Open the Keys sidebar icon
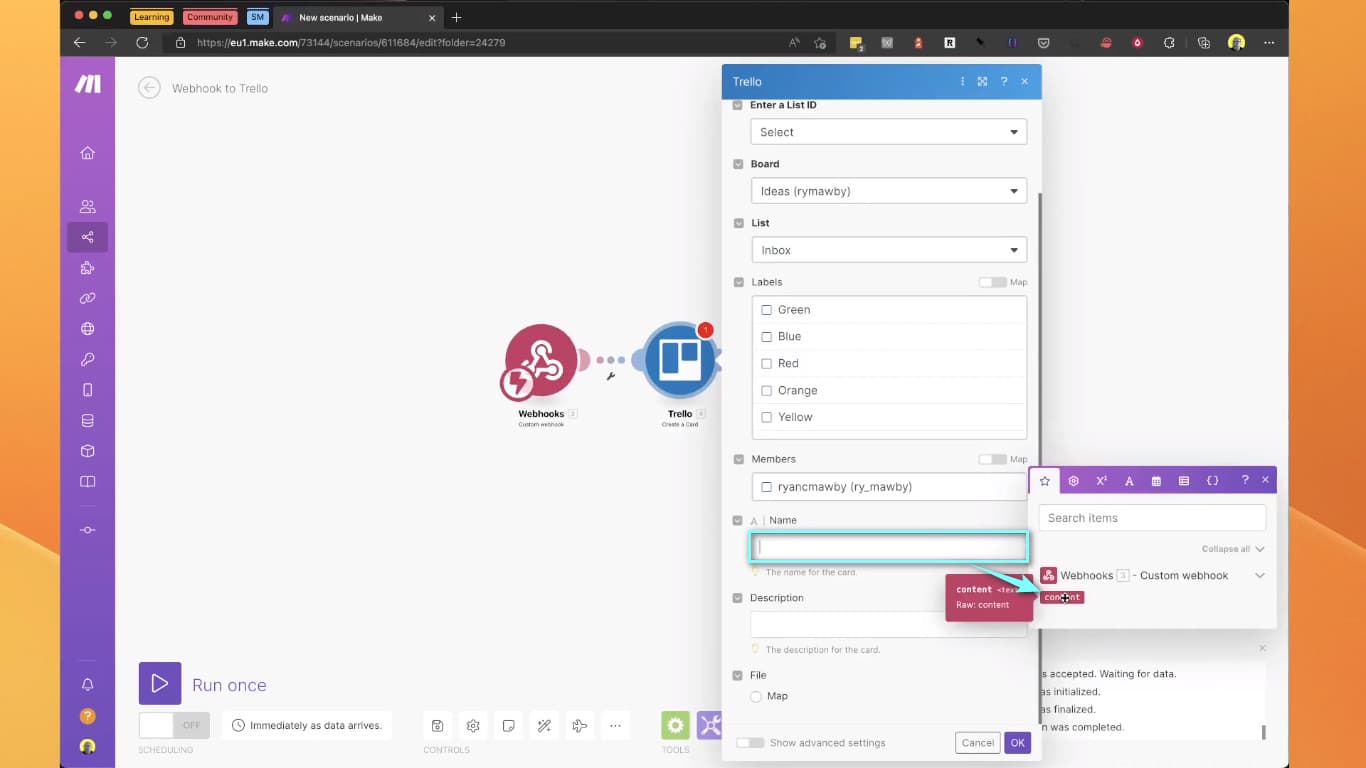Screen dimensions: 1366x768 (x=87, y=359)
